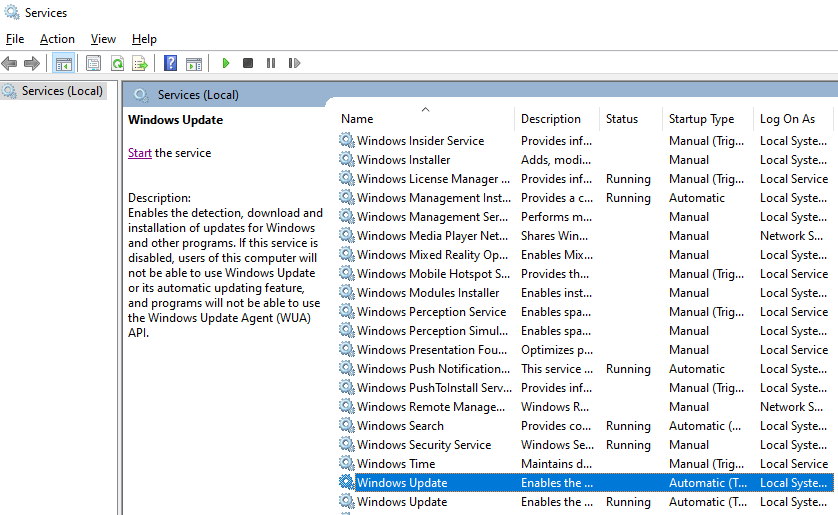Sort by the Status column header
Viewport: 838px width, 515px height.
point(622,119)
